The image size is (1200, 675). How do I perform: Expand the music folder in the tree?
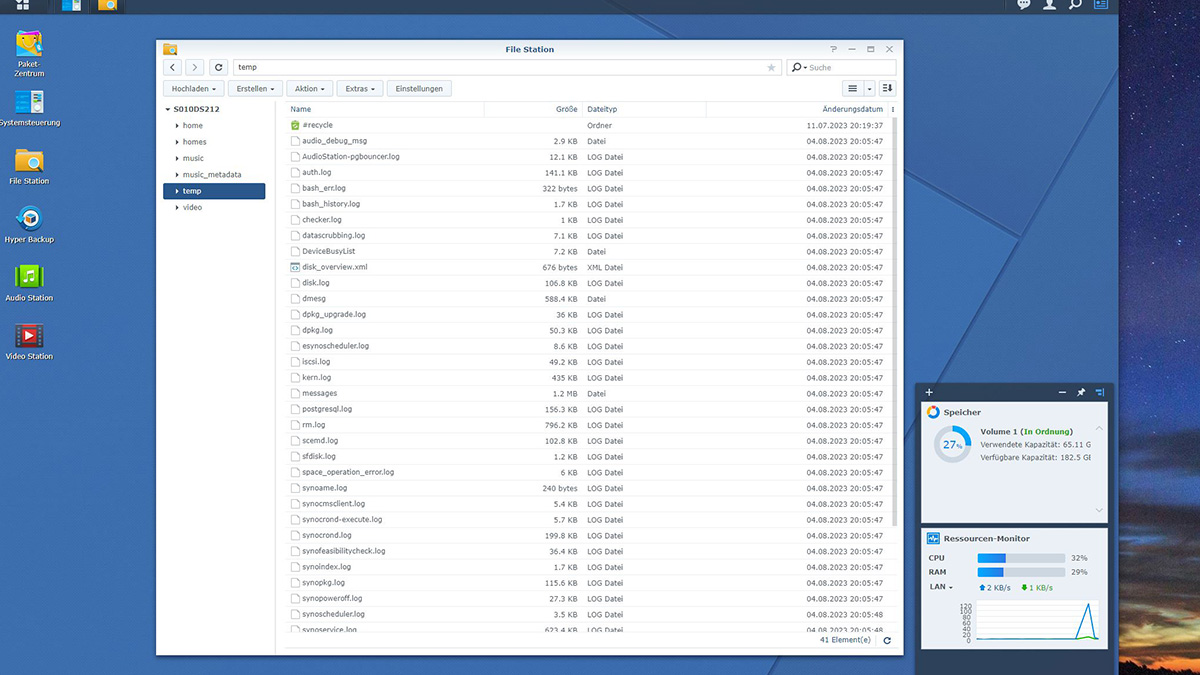(177, 158)
